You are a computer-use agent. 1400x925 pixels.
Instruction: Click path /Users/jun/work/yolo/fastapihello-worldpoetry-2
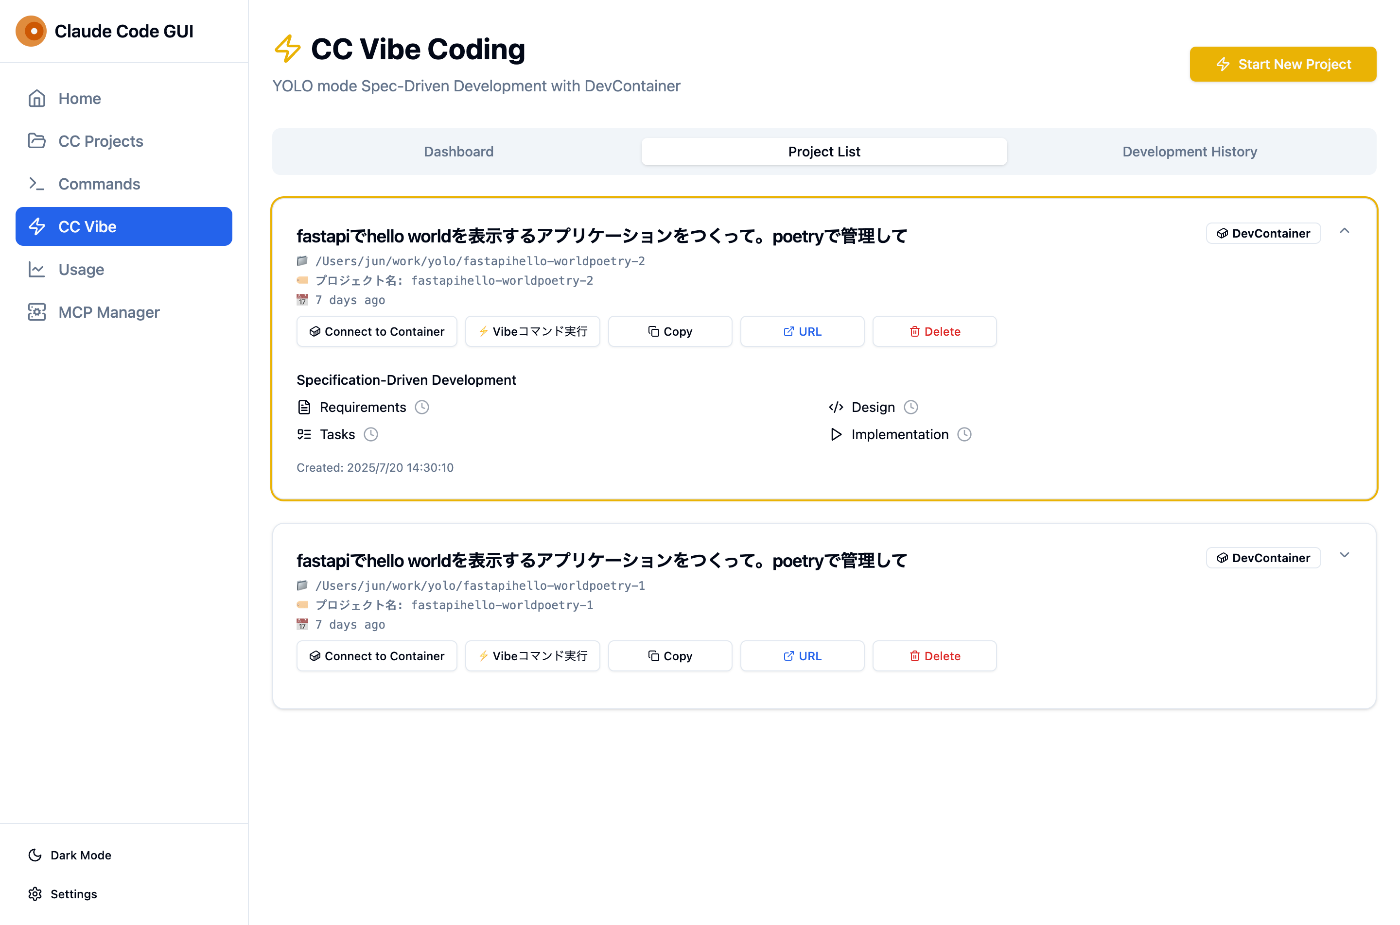480,261
